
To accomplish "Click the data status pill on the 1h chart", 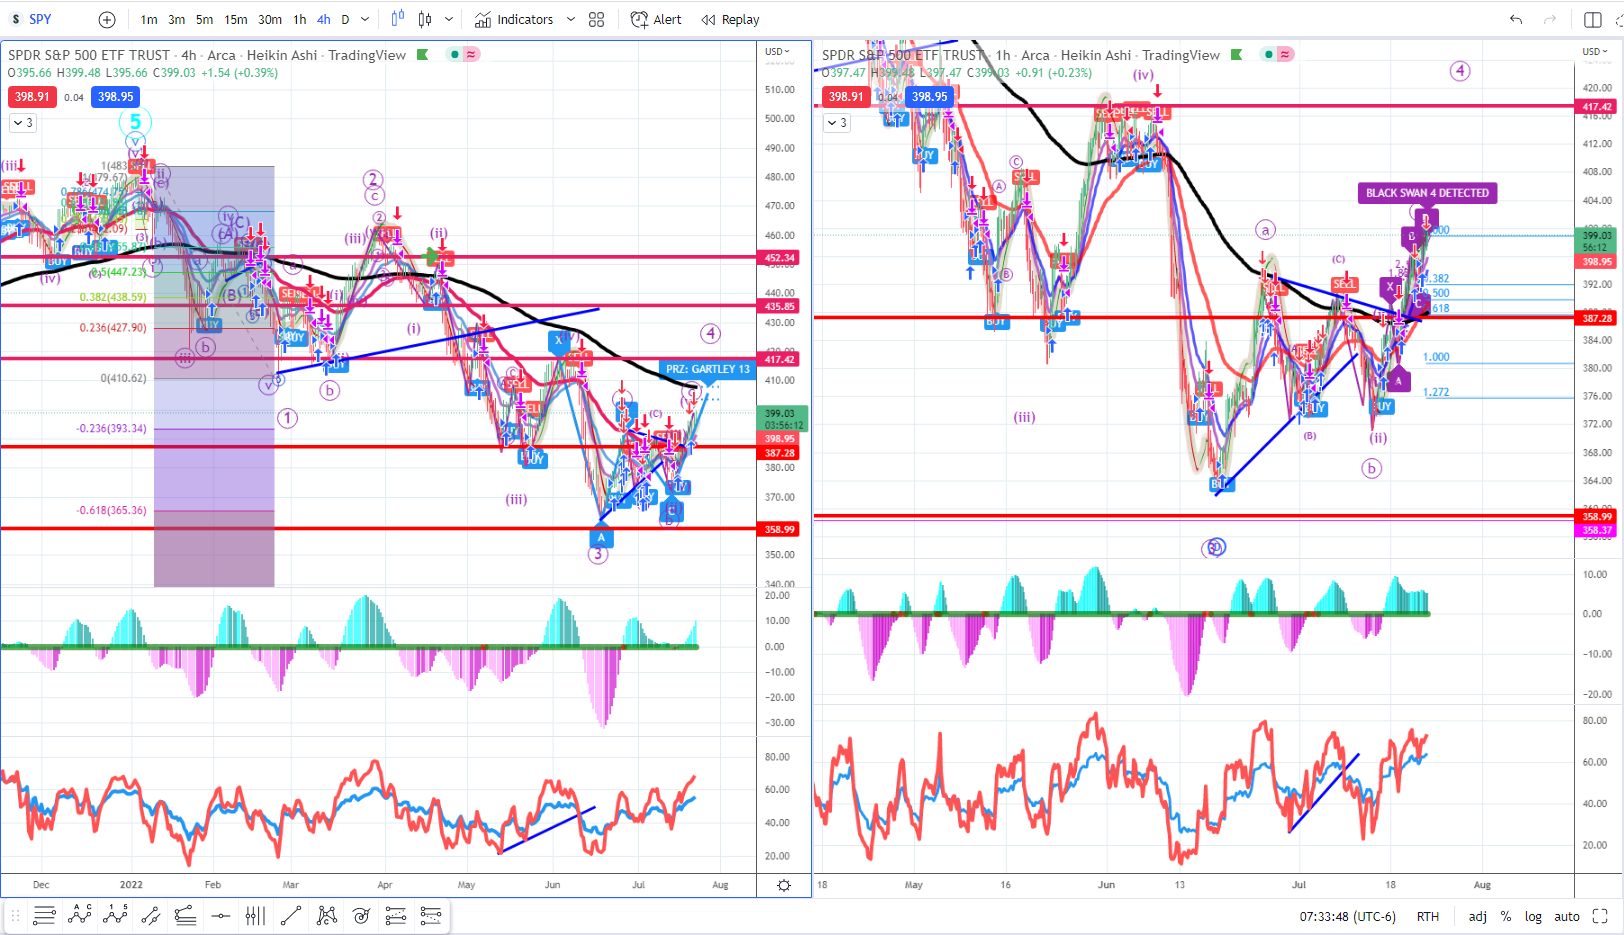I will point(1277,55).
